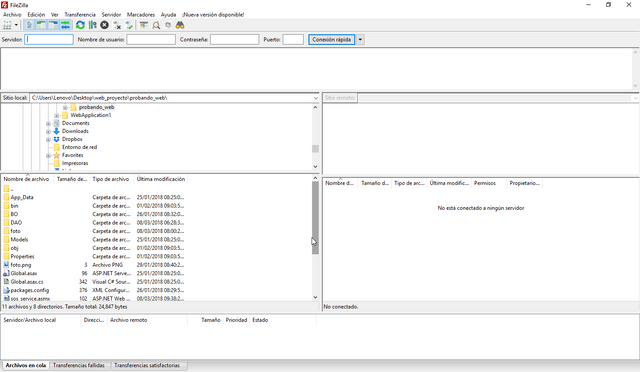Expand Dropbox tree node
The image size is (640, 372).
pyautogui.click(x=48, y=139)
